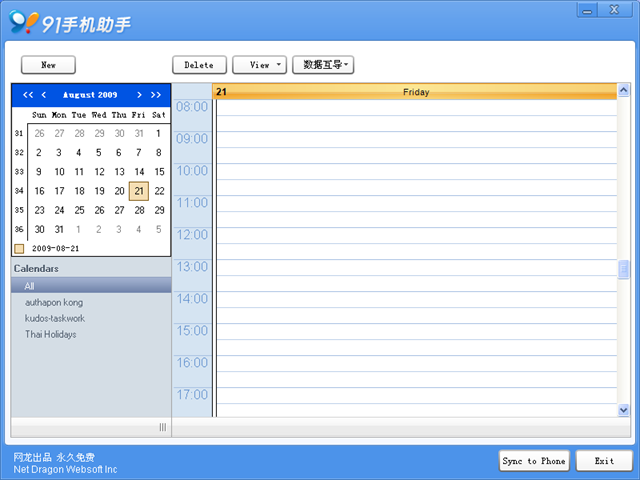Open the 数据互导 dropdown button
The height and width of the screenshot is (480, 640).
[x=323, y=65]
